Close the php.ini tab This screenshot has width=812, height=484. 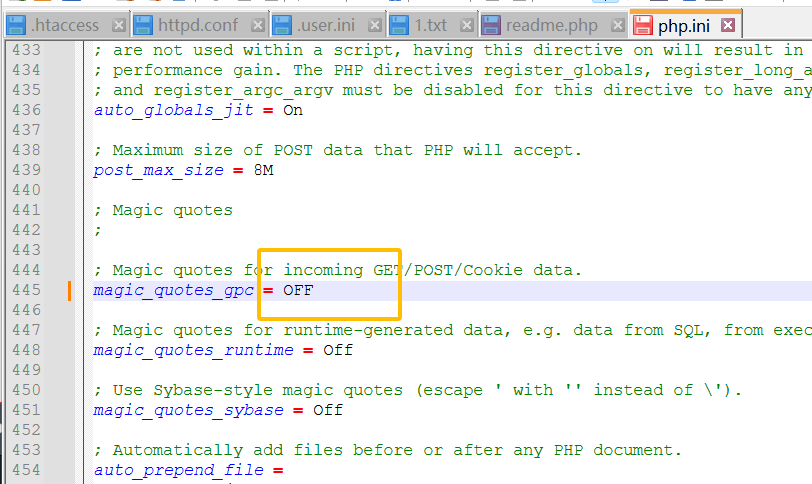(728, 25)
